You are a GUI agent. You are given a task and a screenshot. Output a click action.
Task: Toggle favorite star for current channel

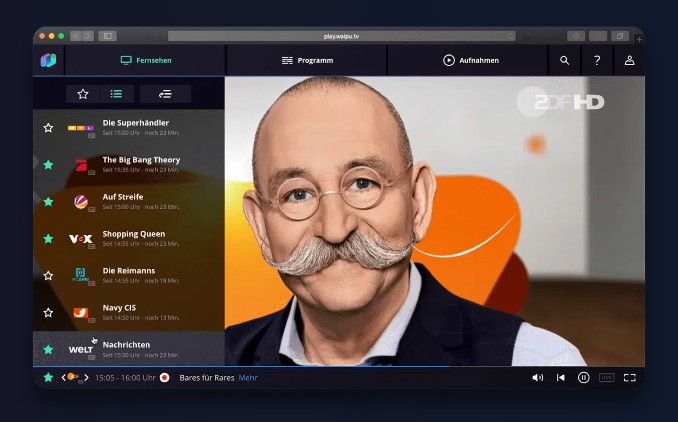click(48, 377)
